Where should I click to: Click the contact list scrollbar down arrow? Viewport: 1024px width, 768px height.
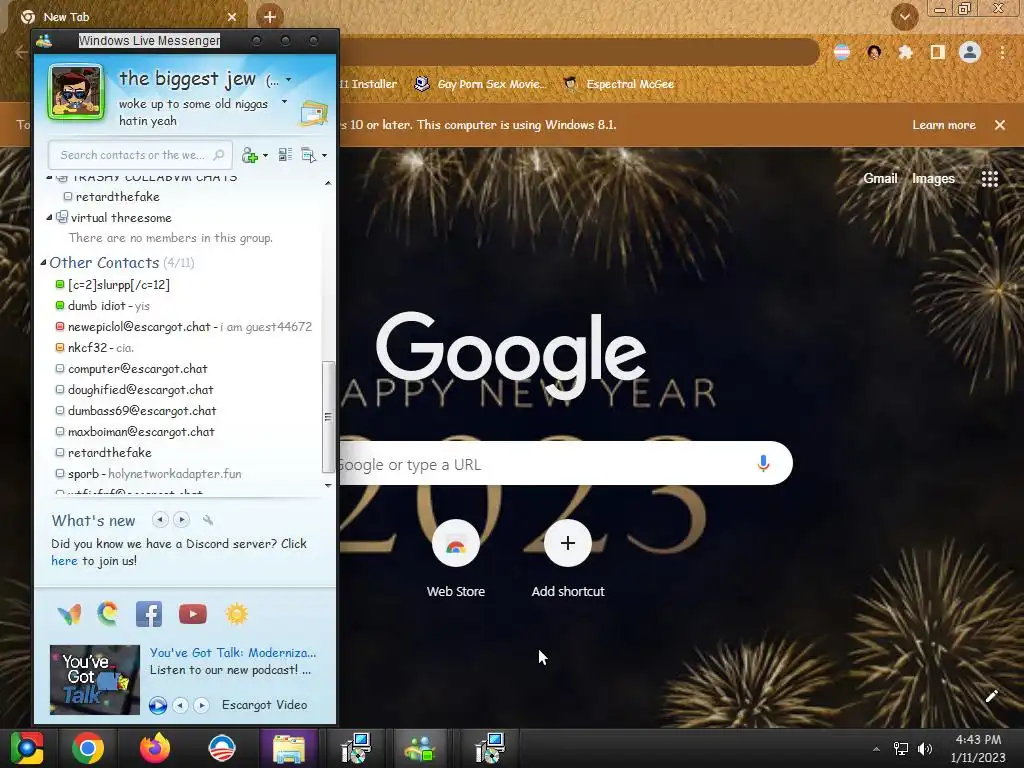point(328,485)
